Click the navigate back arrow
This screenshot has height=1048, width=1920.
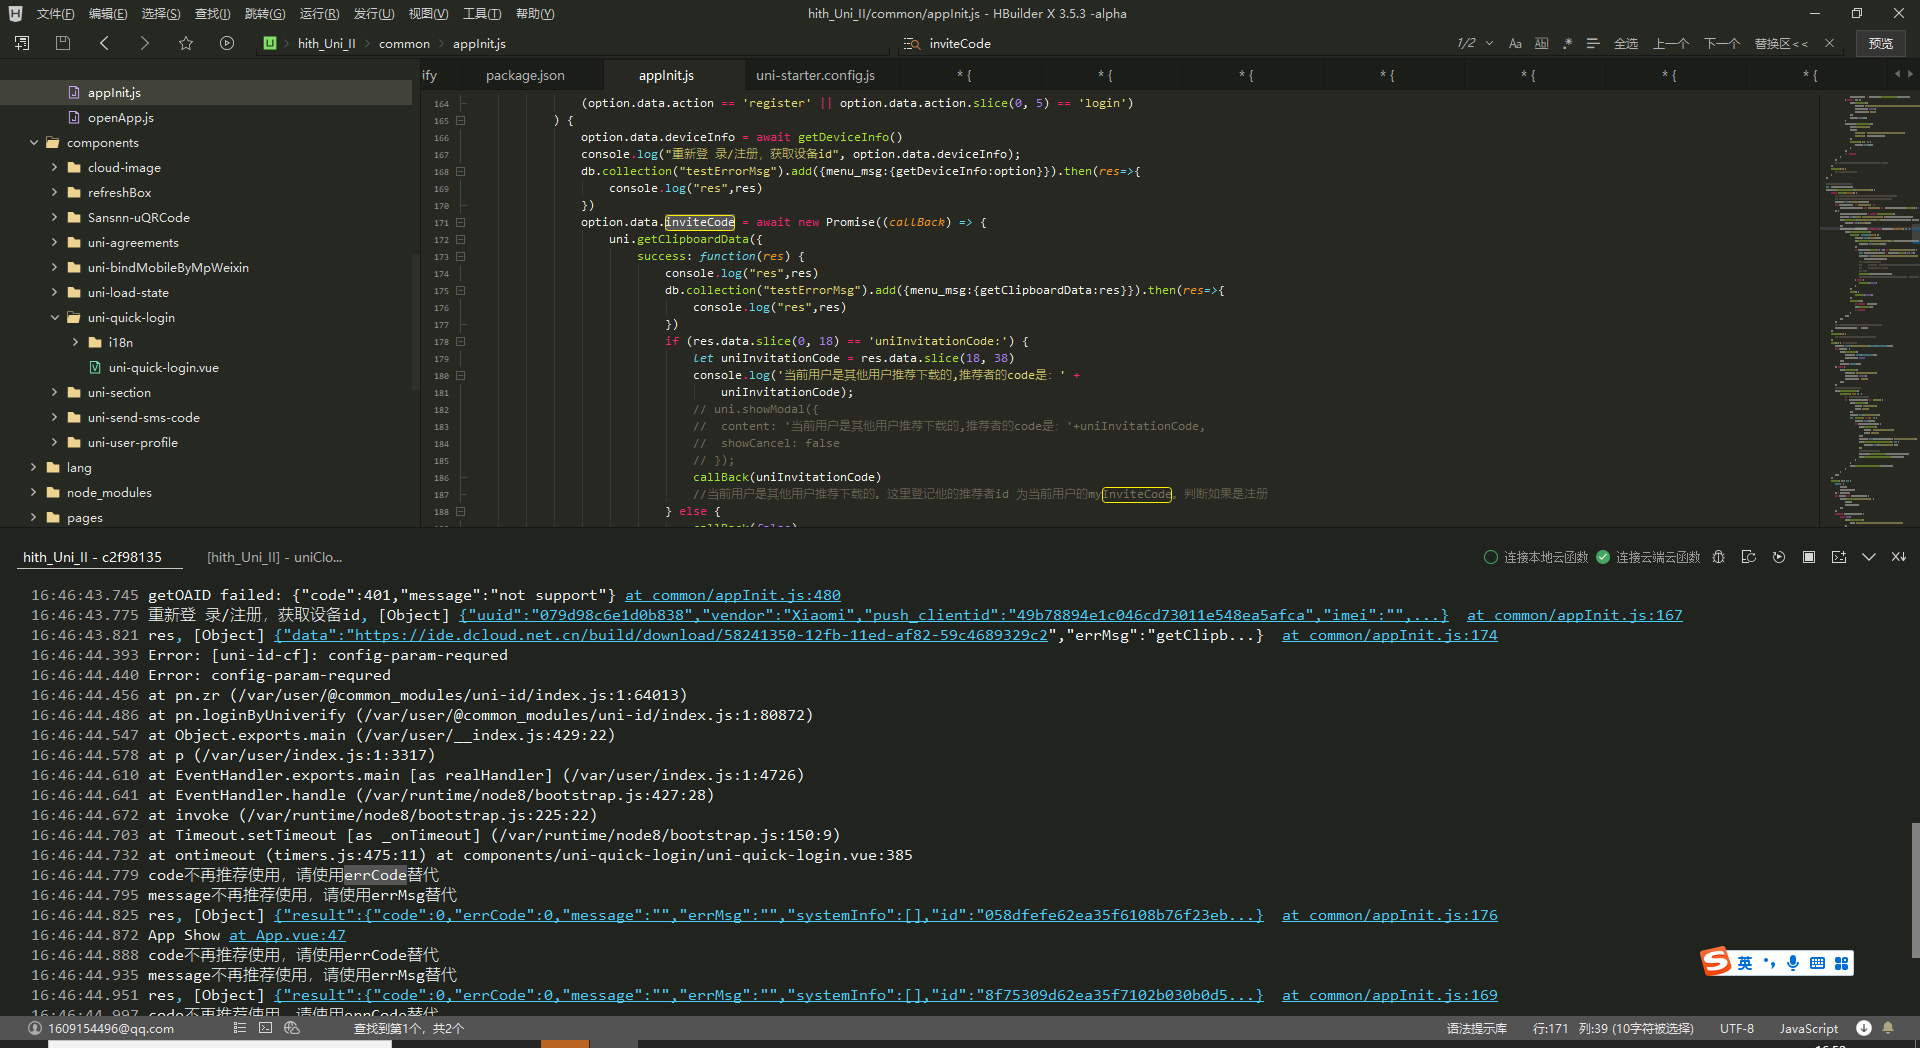(x=104, y=43)
